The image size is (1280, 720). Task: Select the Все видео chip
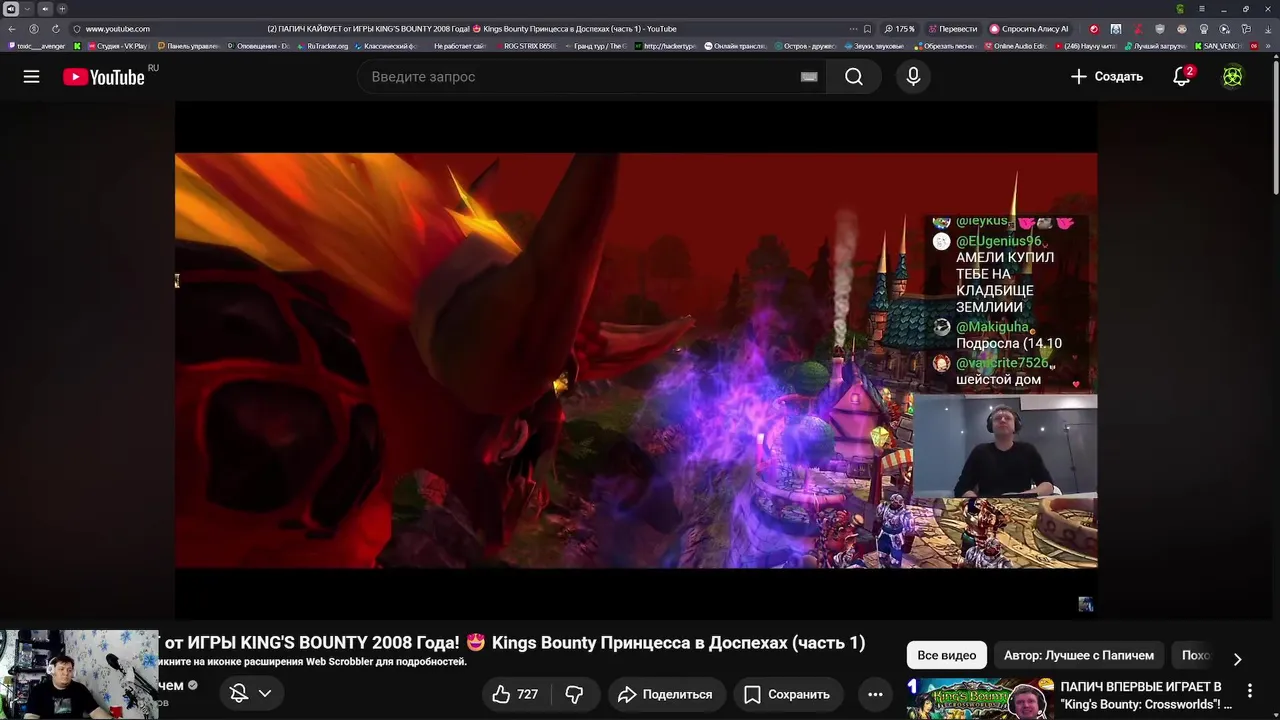pyautogui.click(x=946, y=656)
